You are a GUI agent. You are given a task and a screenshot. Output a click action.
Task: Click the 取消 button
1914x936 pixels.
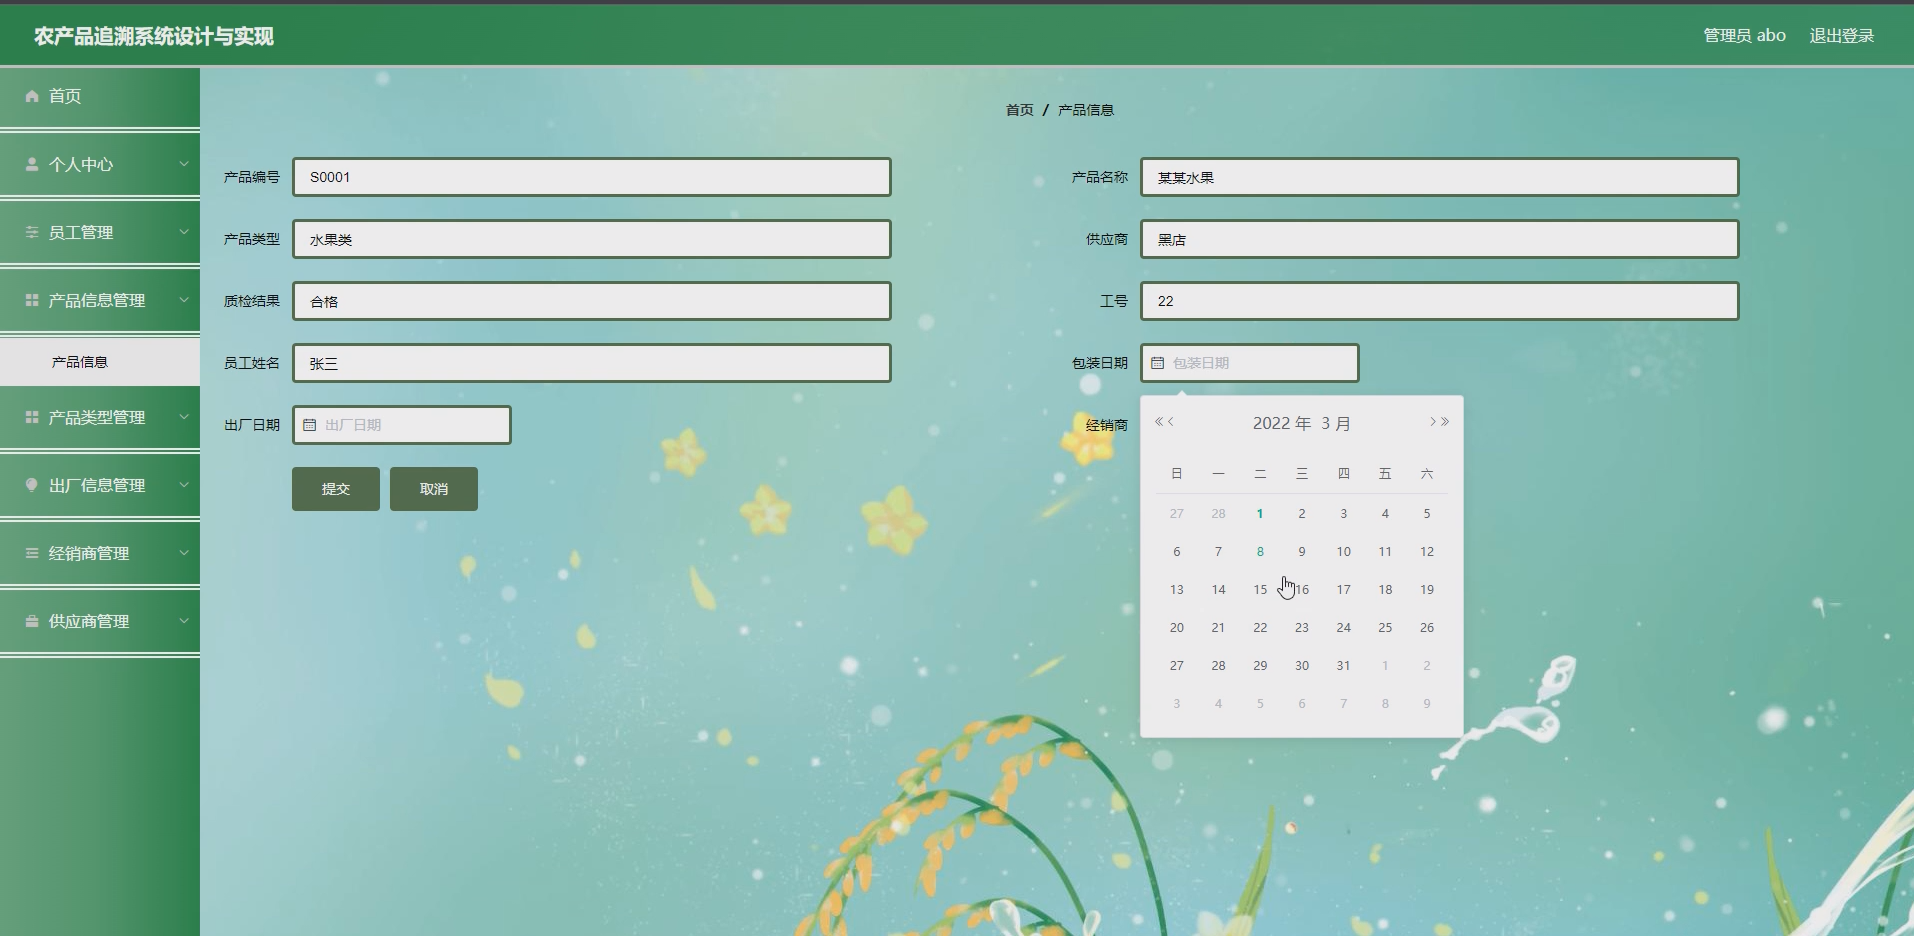[x=434, y=489]
